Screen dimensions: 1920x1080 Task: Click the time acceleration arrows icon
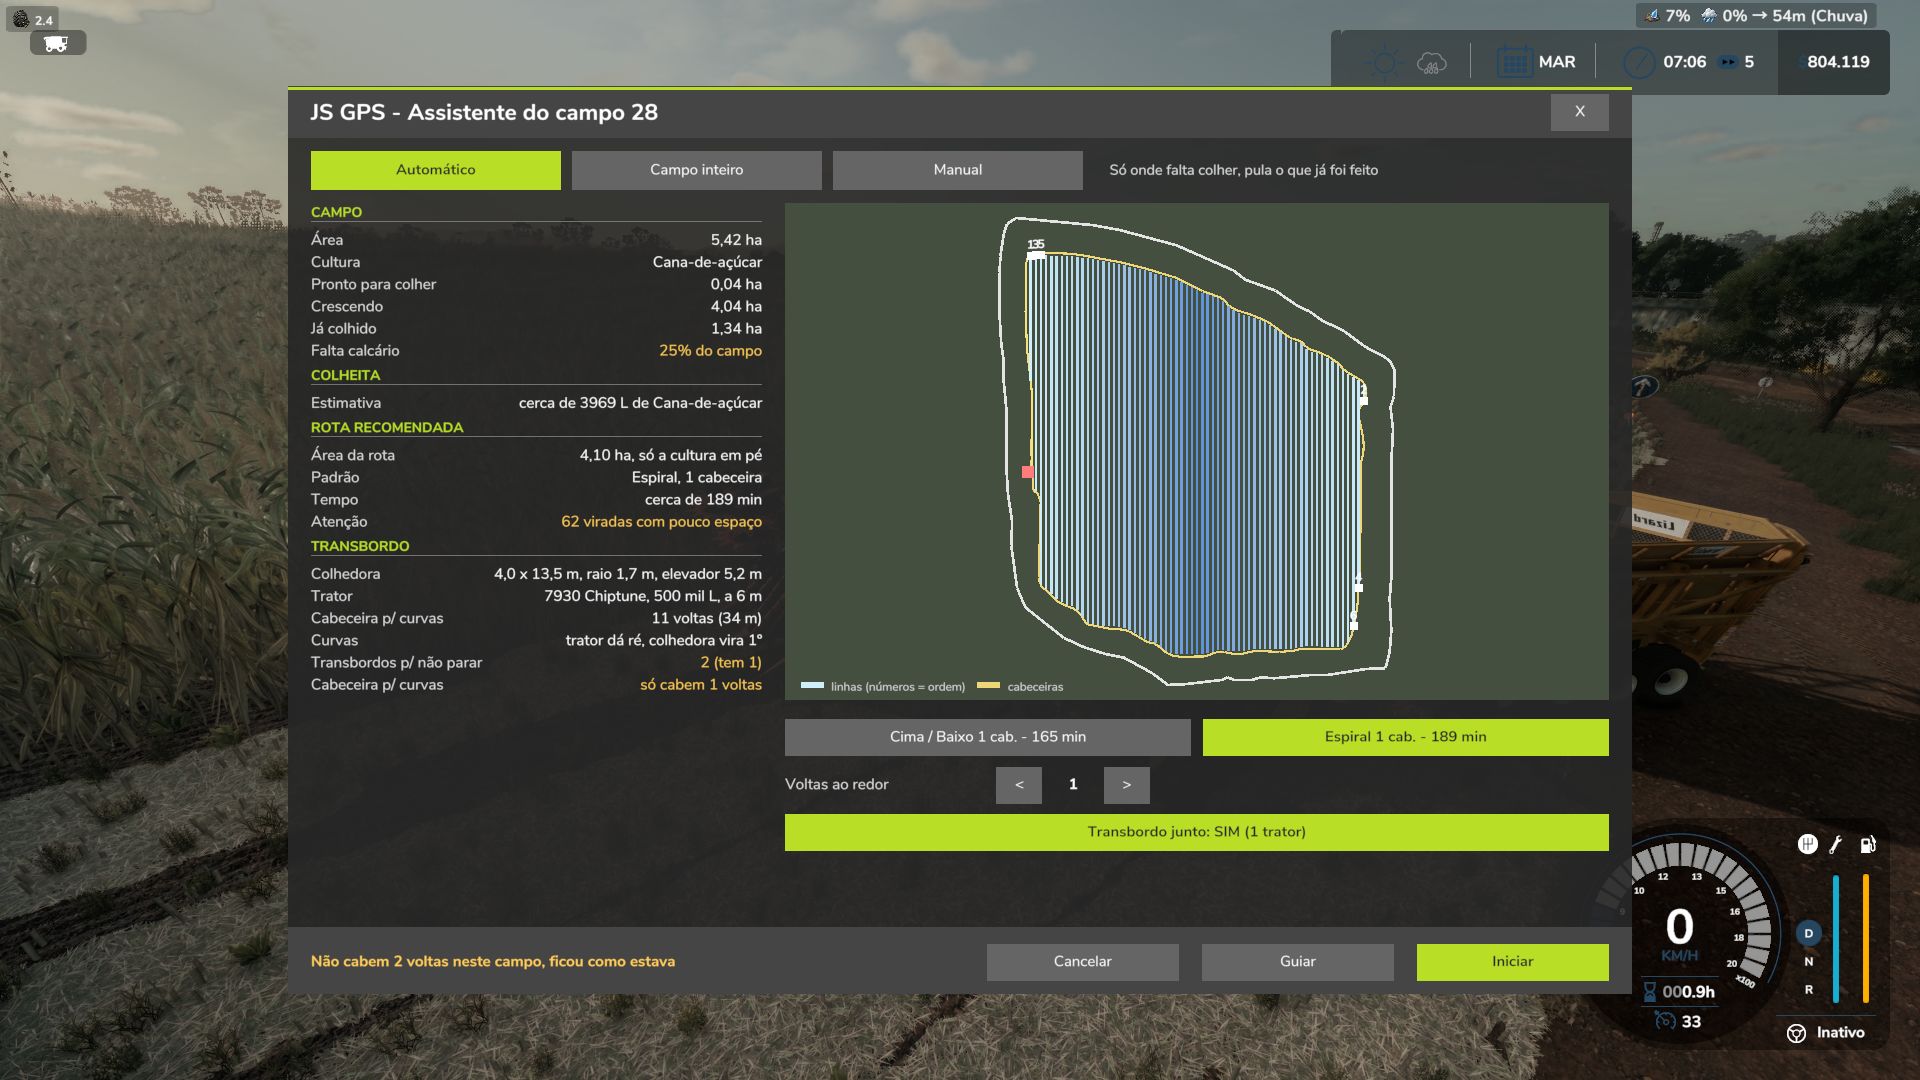[1727, 62]
